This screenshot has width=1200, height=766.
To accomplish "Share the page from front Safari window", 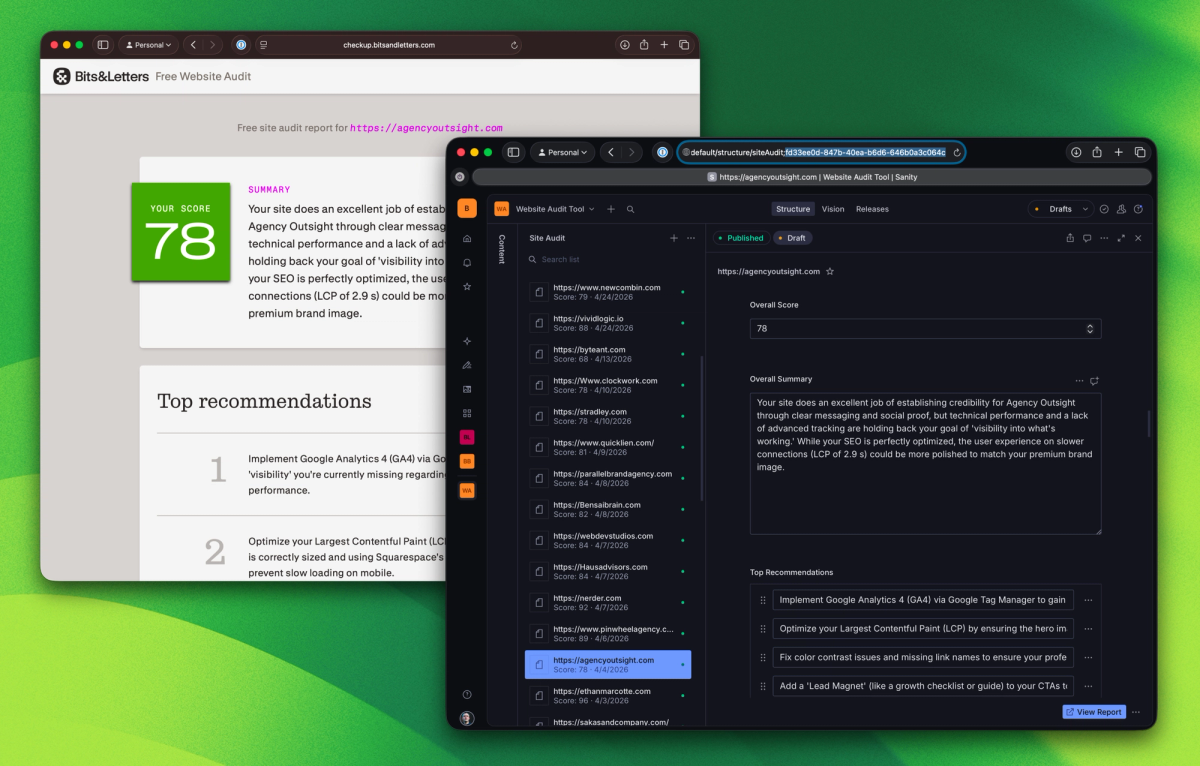I will 1097,152.
